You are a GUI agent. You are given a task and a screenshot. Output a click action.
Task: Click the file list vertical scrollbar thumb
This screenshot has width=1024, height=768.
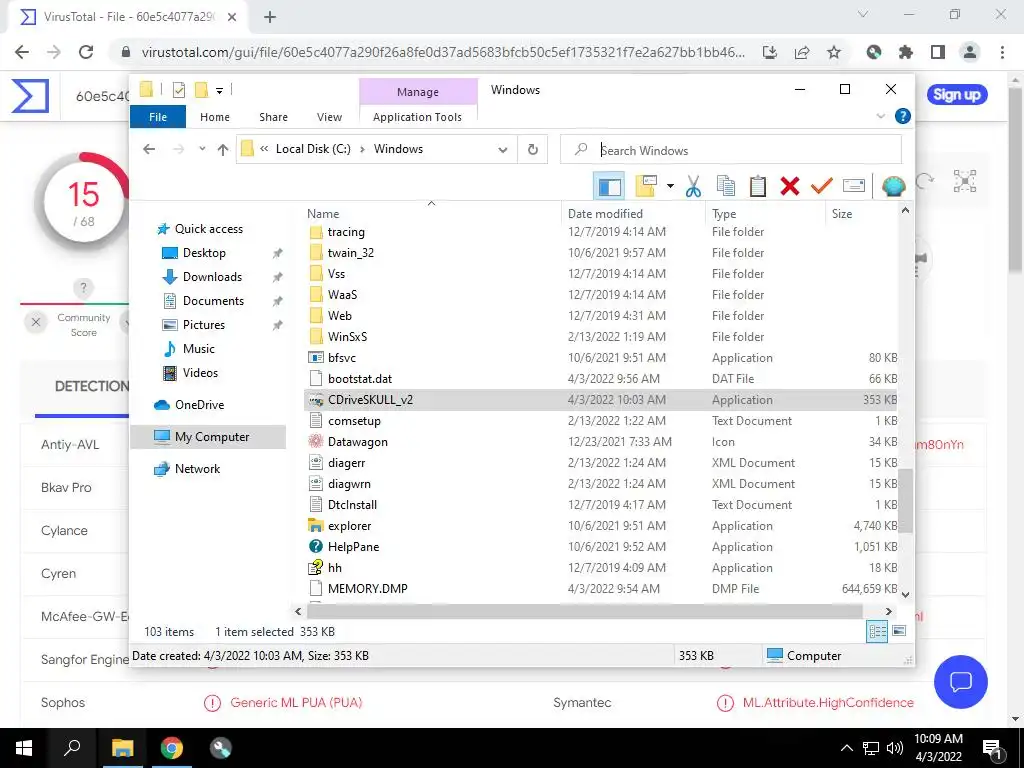coord(905,500)
